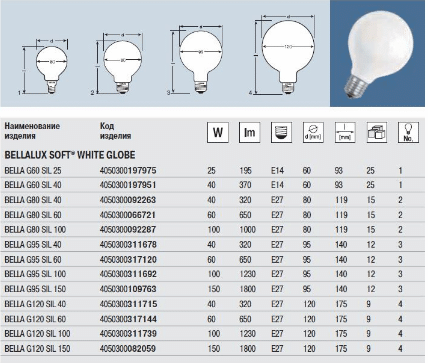Click the Наименование изделия column header
The image size is (428, 363).
(x=32, y=131)
